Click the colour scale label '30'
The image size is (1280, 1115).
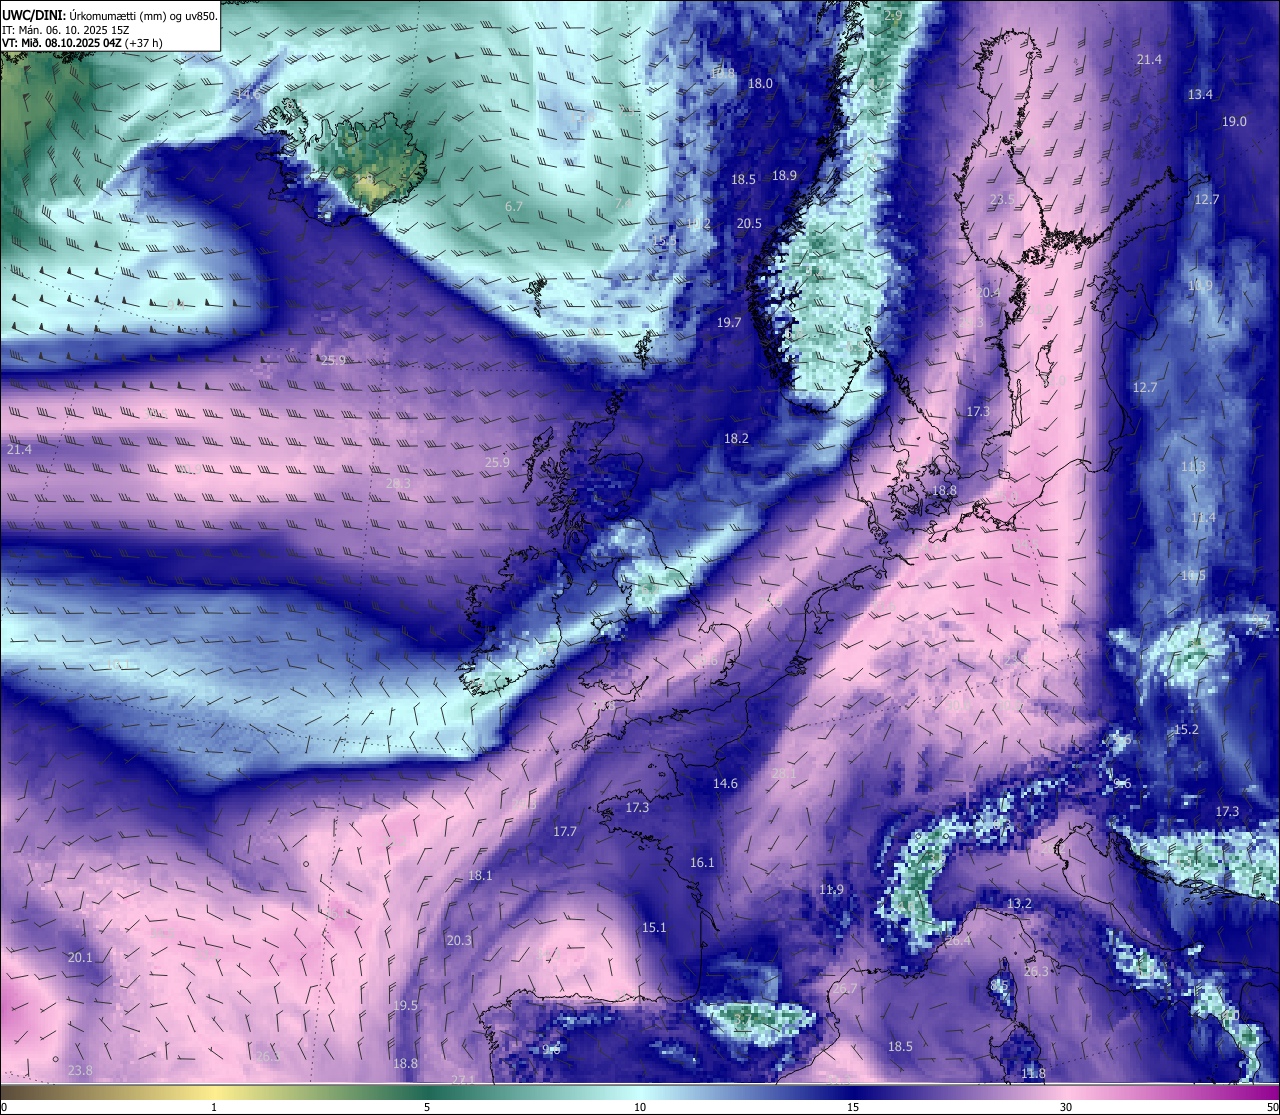point(1066,1107)
